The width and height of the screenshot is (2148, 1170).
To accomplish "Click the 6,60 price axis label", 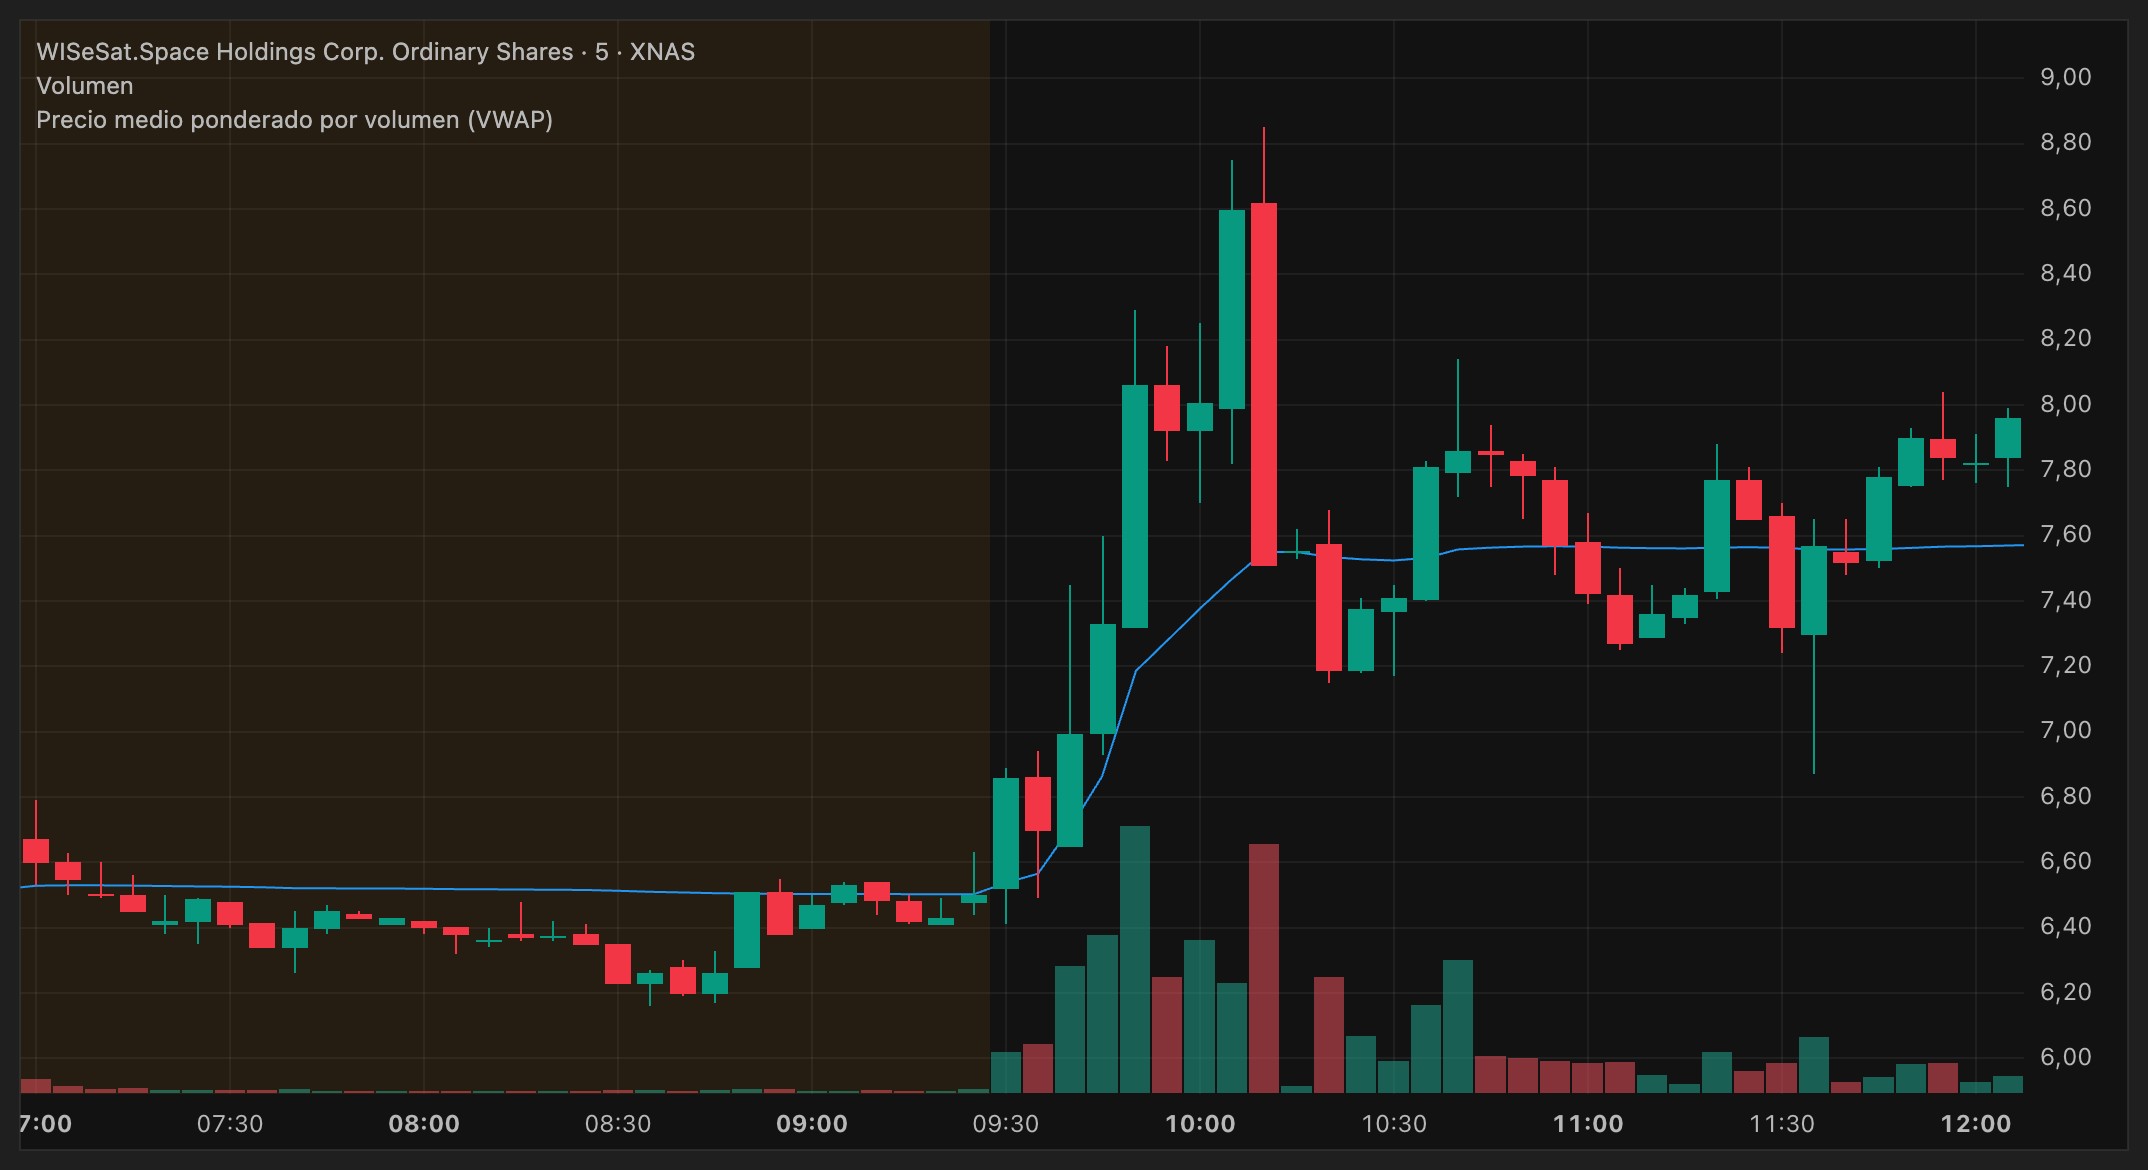I will point(2065,861).
